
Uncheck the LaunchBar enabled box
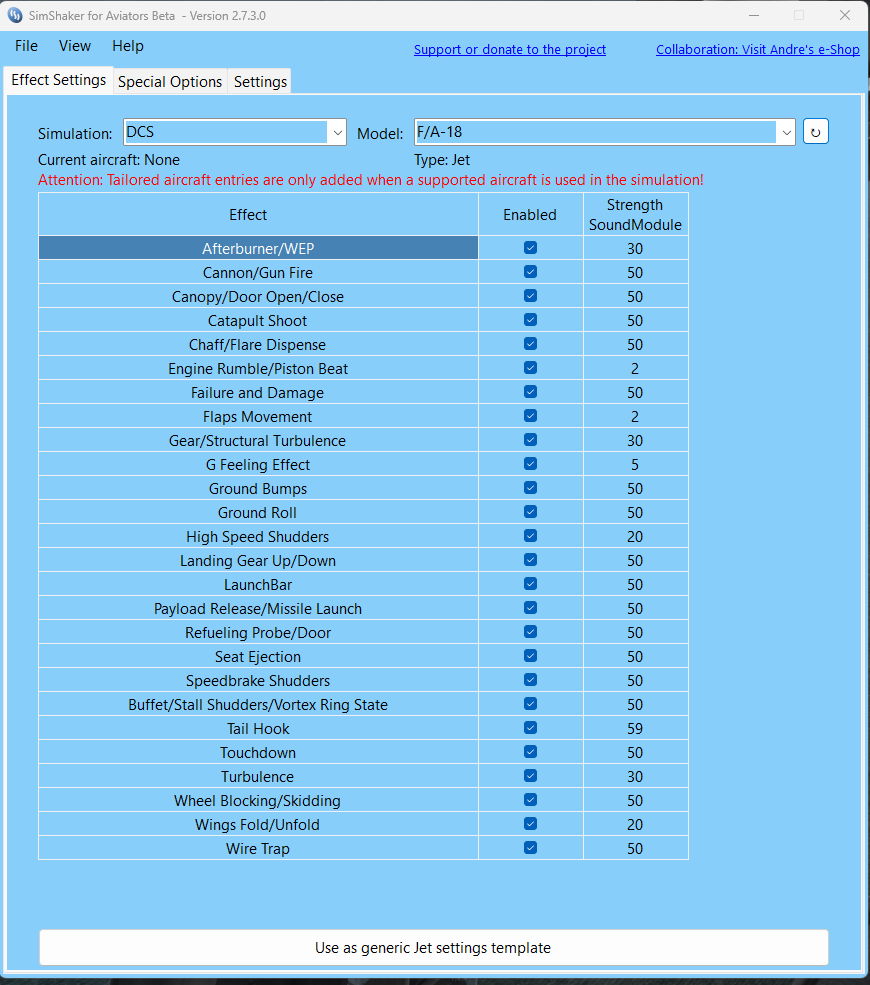pos(530,584)
